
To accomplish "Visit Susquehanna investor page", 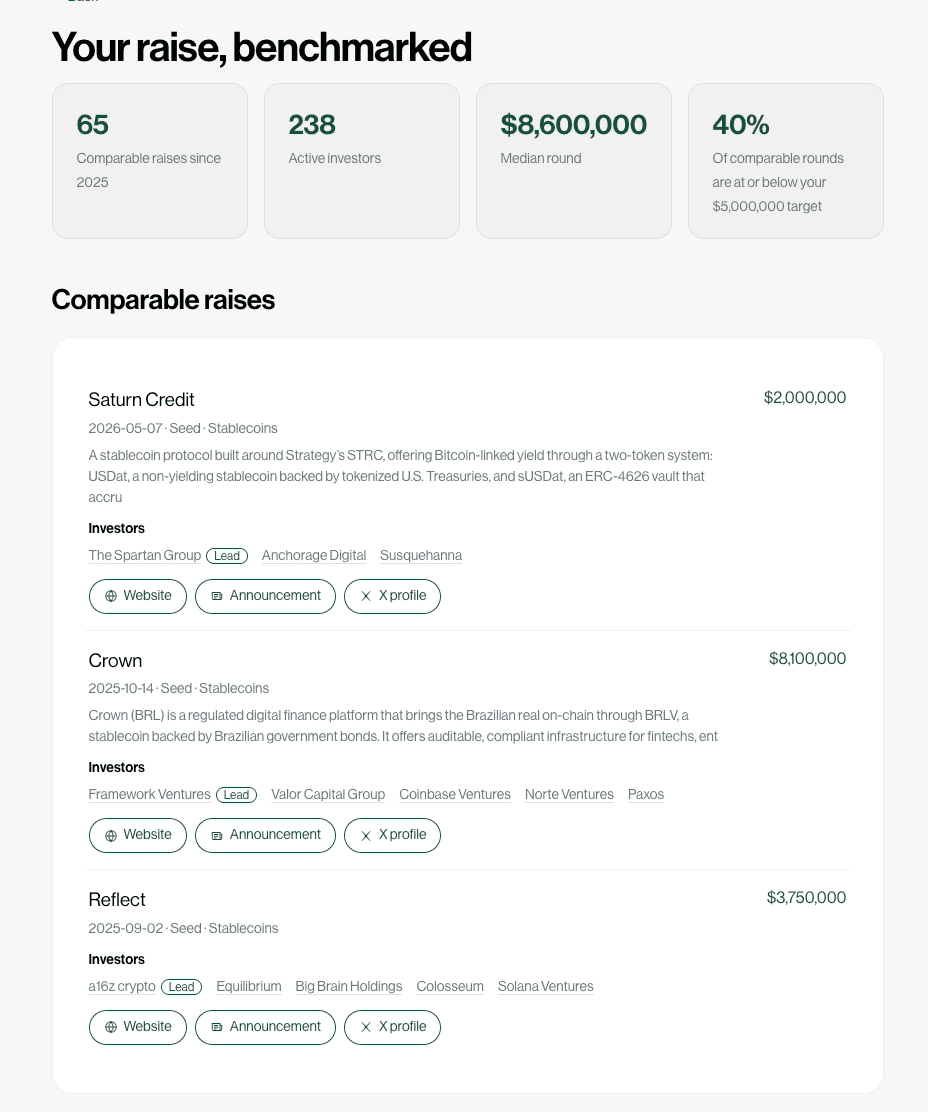I will [x=421, y=555].
